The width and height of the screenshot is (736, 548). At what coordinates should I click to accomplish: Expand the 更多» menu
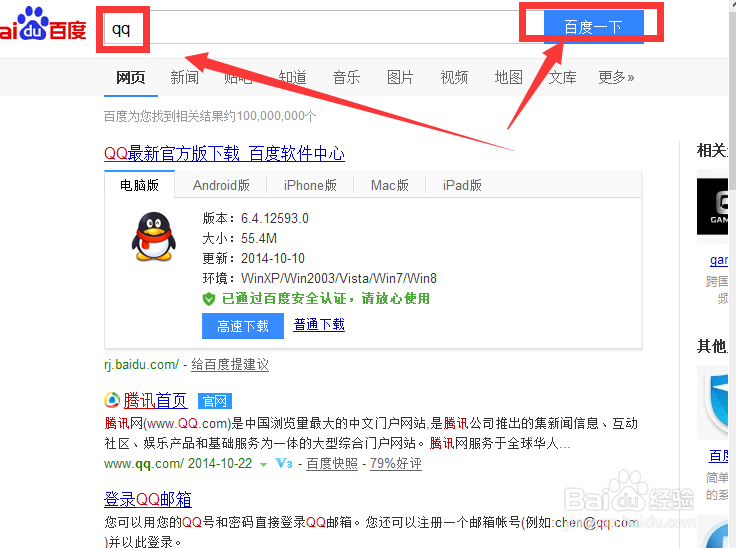[616, 77]
